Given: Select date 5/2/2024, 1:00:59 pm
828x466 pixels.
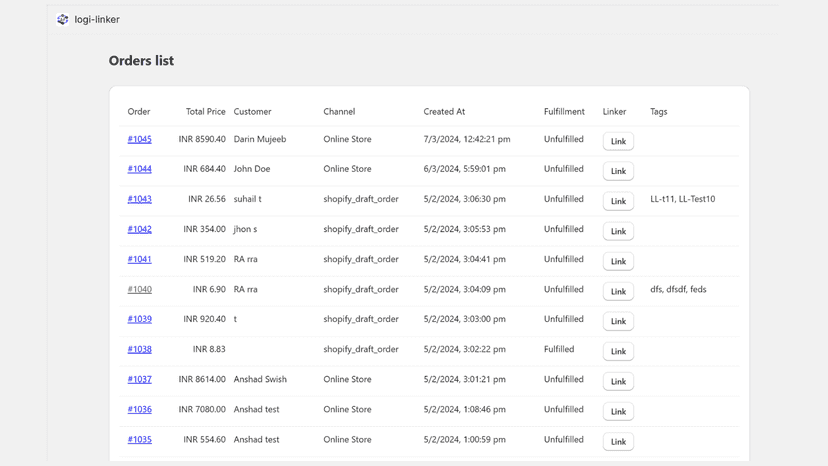Looking at the screenshot, I should pyautogui.click(x=464, y=439).
